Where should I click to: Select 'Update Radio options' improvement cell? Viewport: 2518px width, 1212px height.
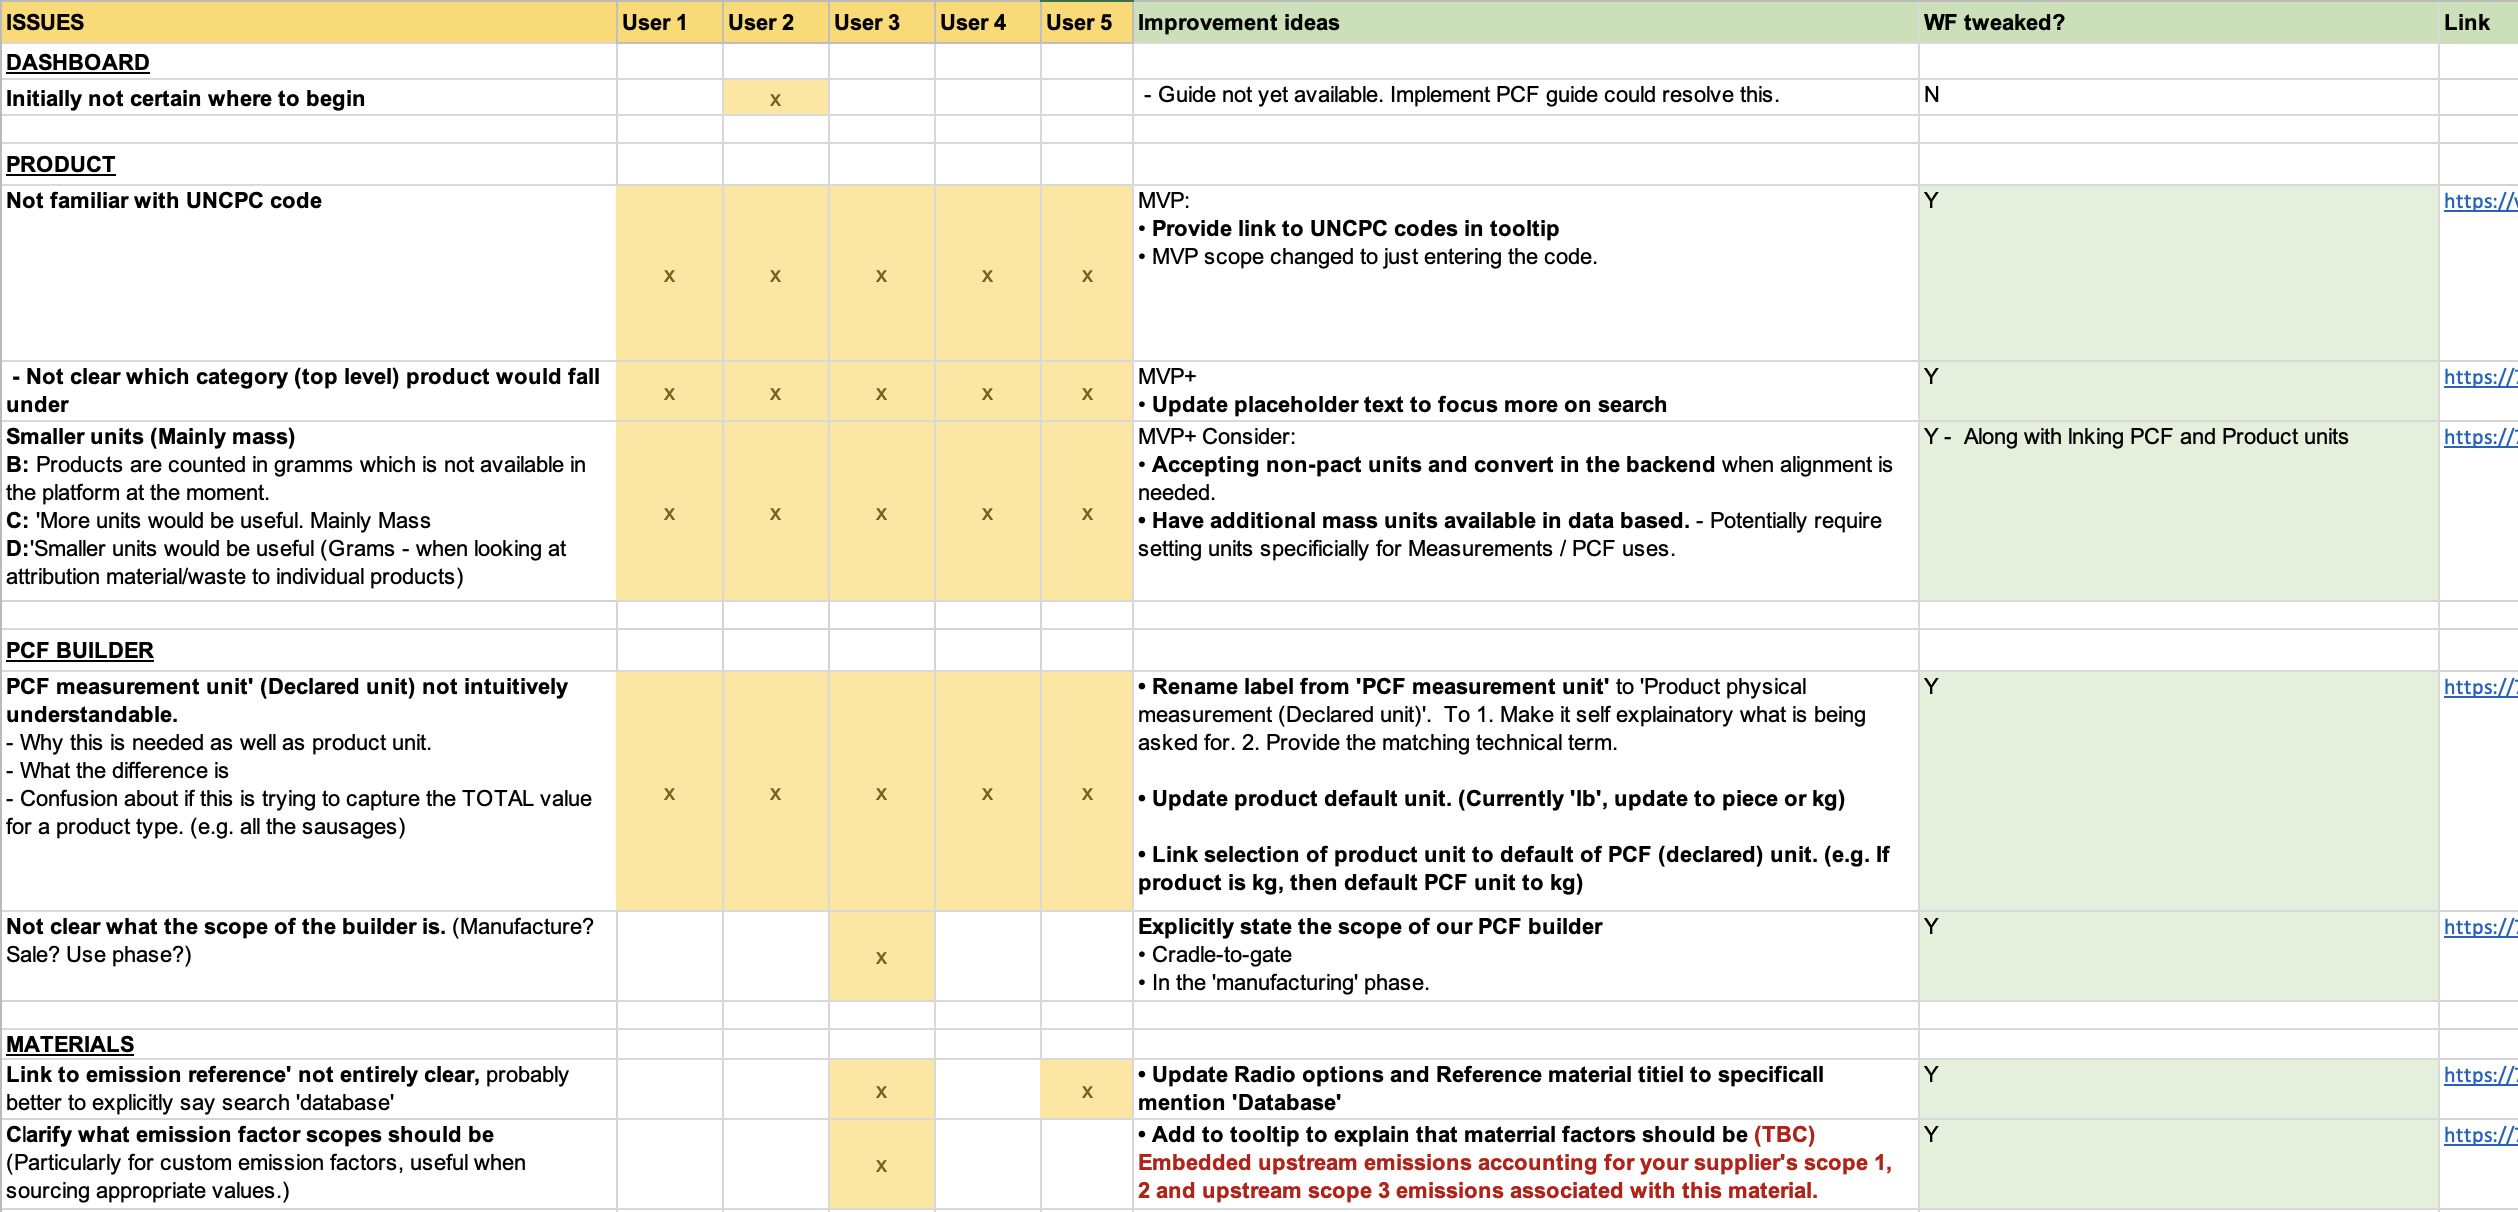pyautogui.click(x=1525, y=1089)
